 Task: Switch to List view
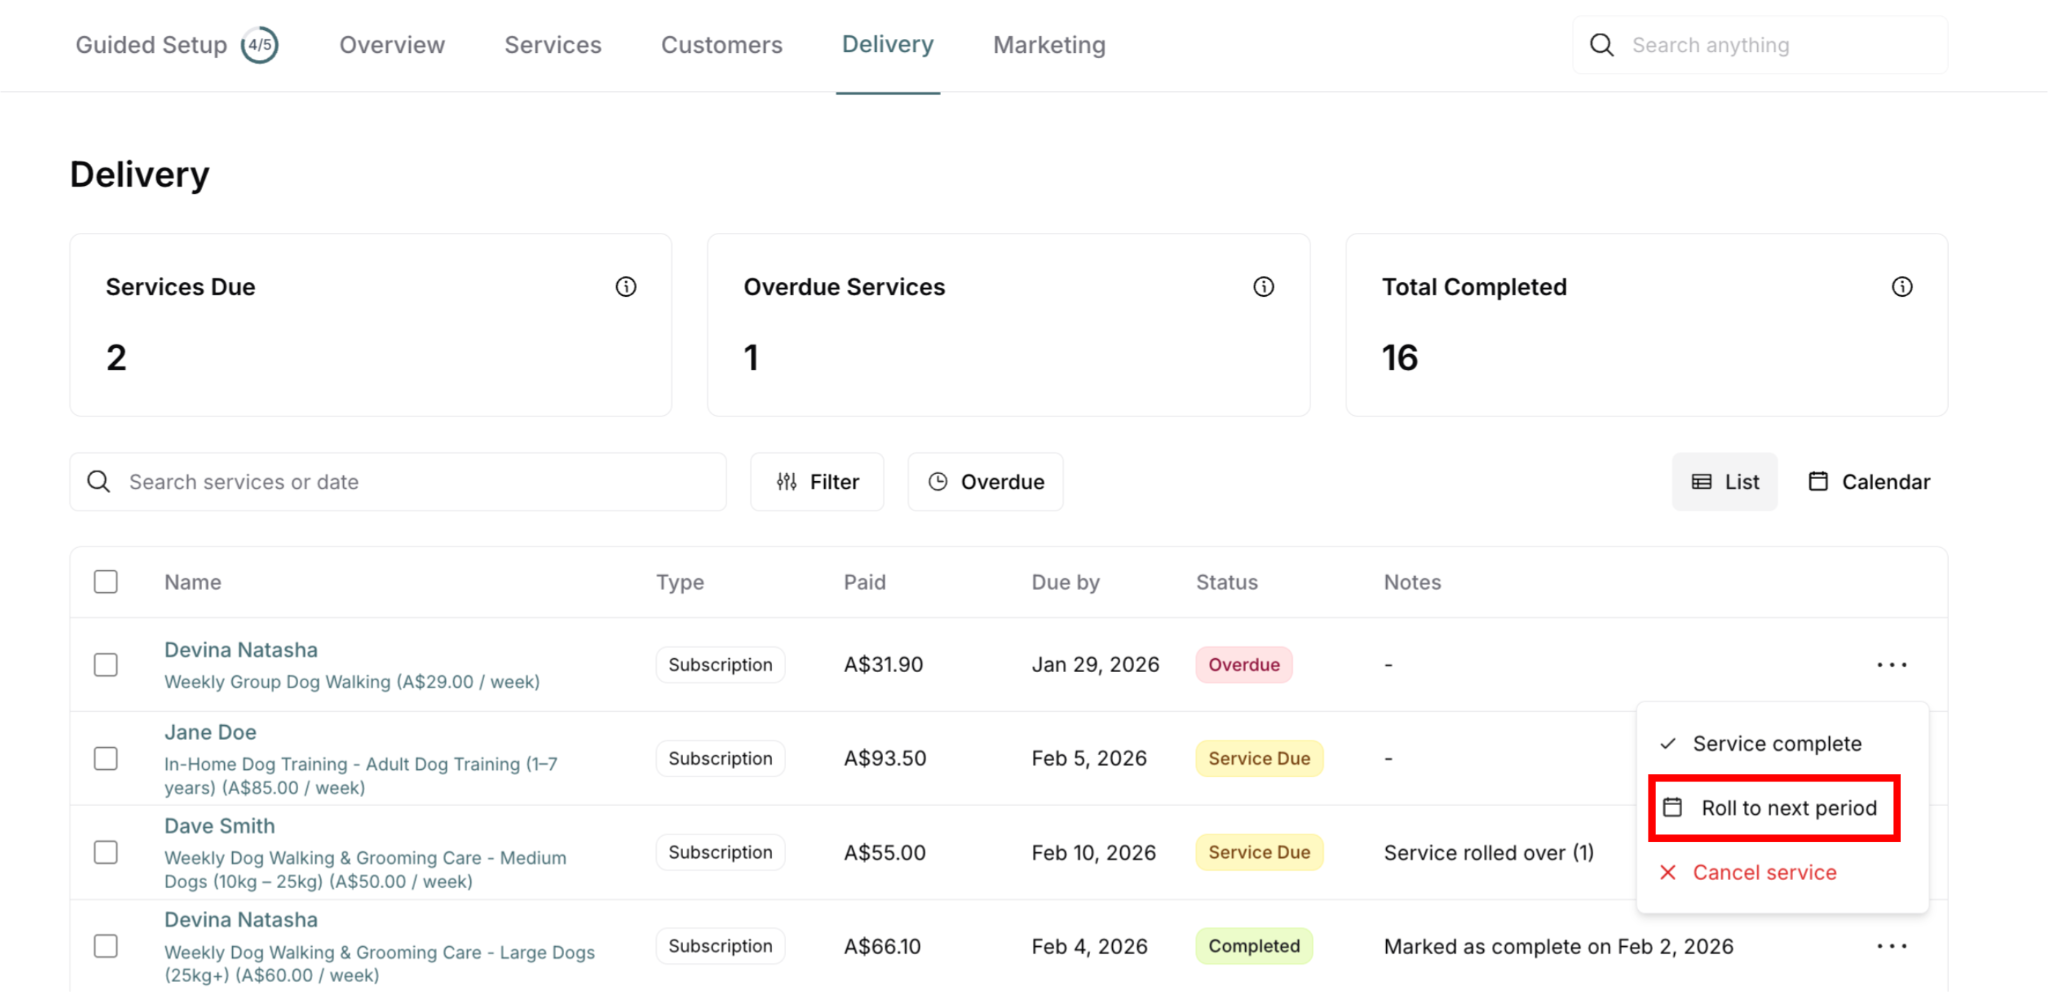[x=1725, y=482]
